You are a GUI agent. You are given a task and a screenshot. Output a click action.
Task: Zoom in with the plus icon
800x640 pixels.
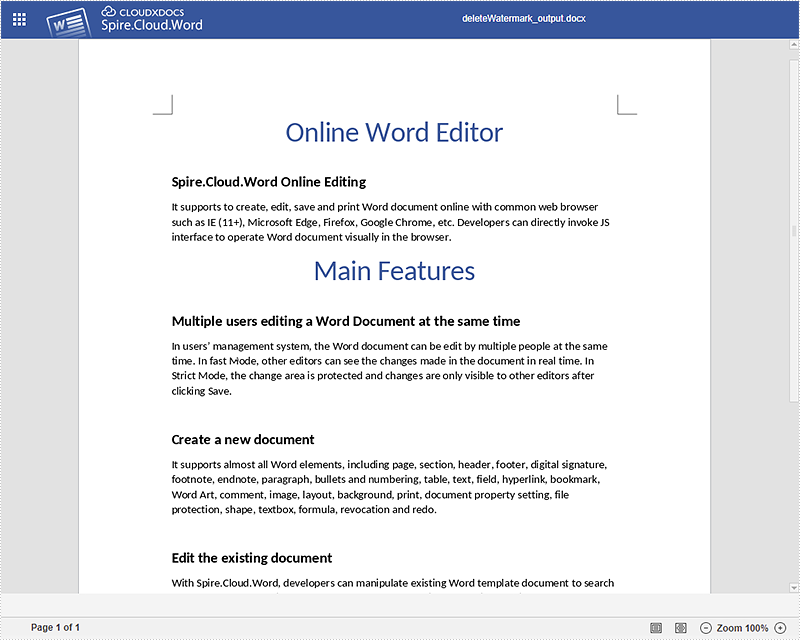(780, 628)
